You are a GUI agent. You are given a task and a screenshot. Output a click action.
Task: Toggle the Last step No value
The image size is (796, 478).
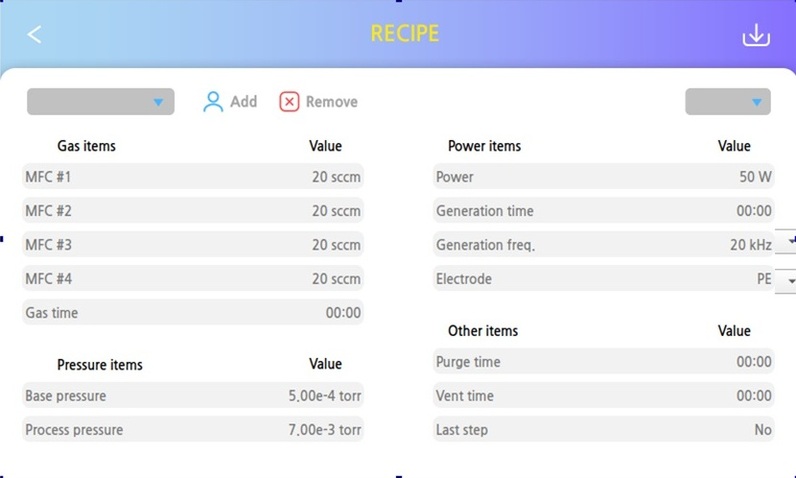763,429
